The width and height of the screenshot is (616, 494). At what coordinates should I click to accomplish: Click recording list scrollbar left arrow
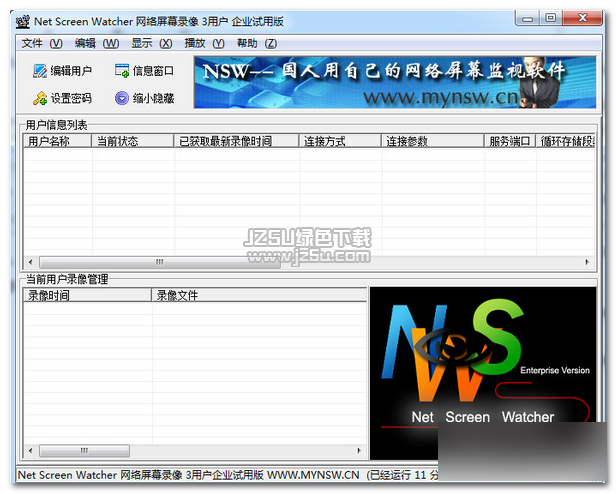[x=31, y=450]
